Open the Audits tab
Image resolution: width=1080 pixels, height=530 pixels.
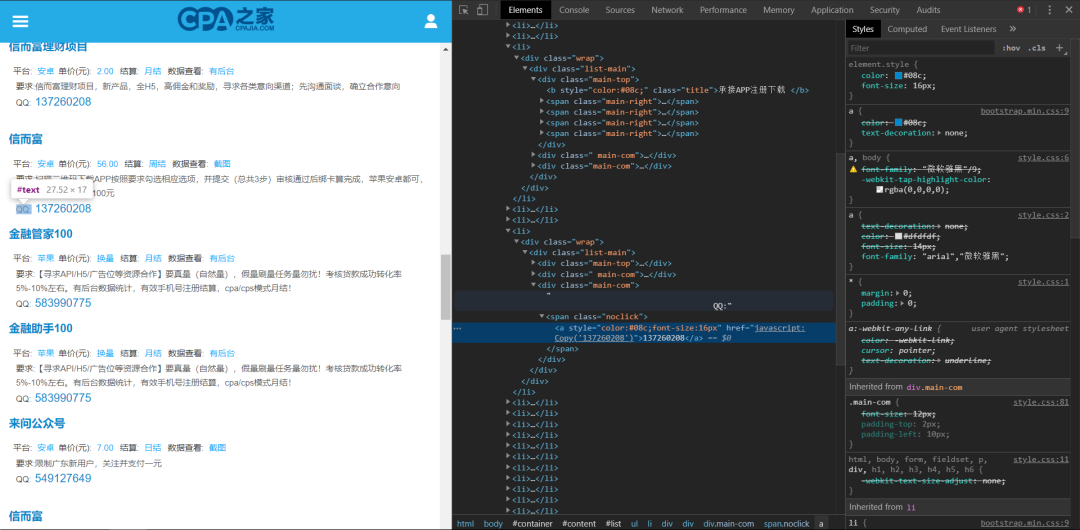928,10
